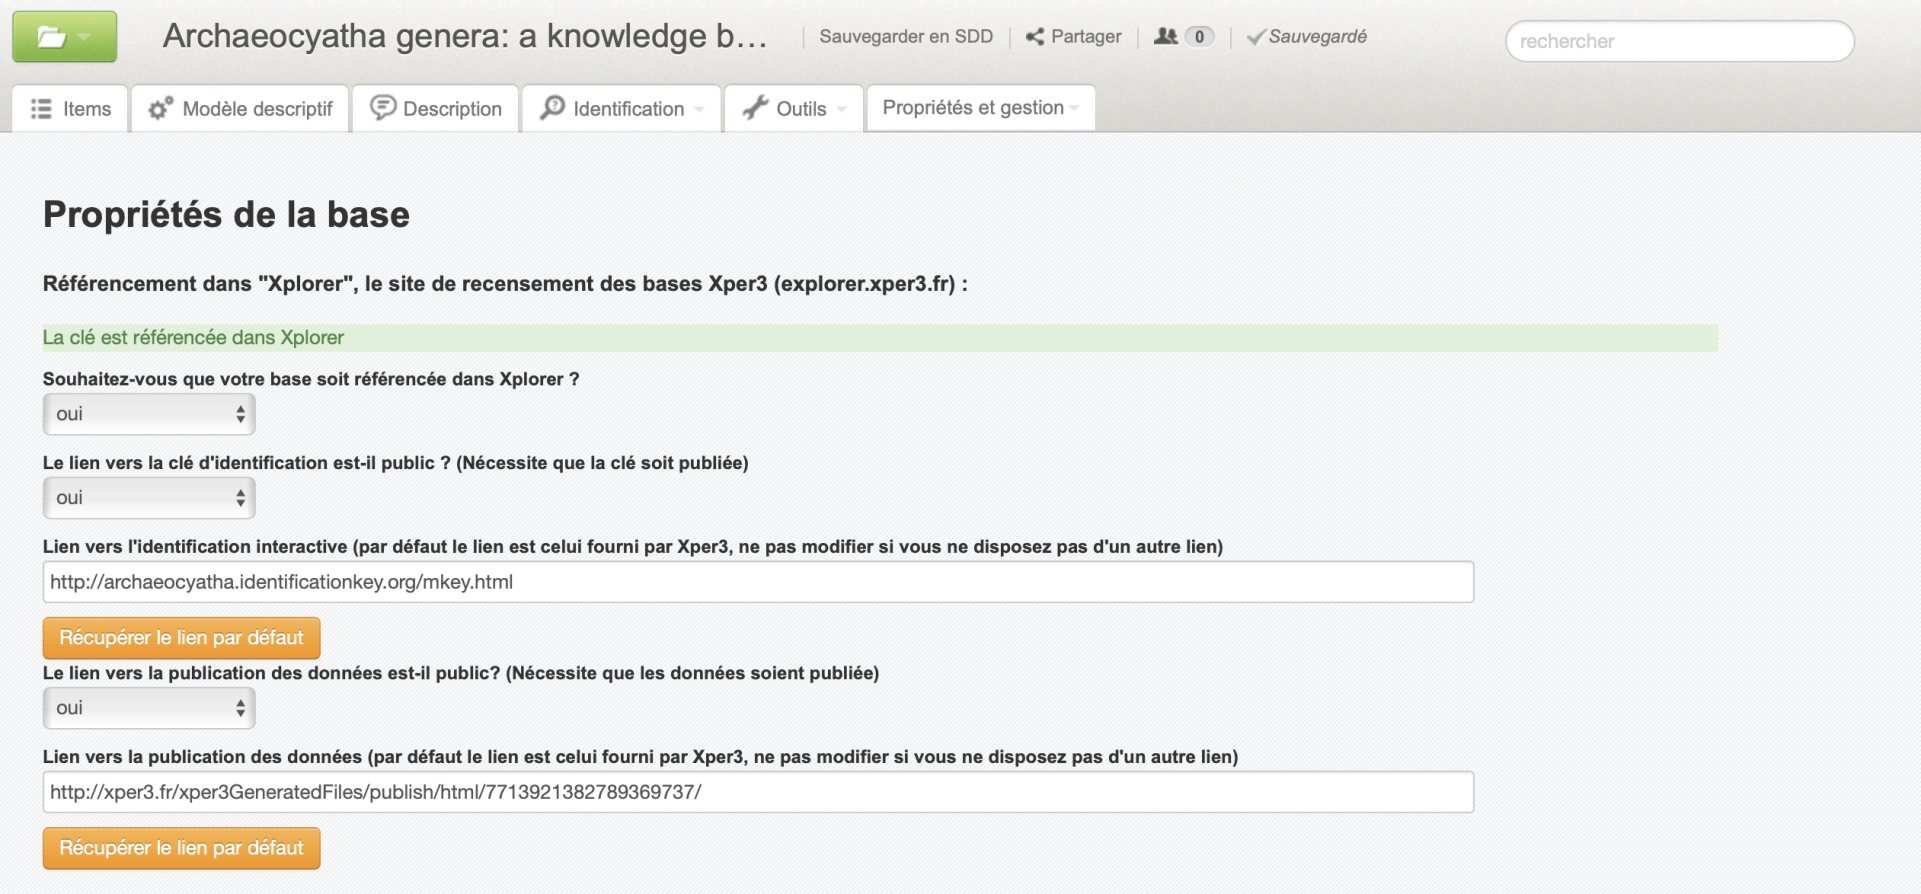Click the data publication URL field
1921x894 pixels.
tap(757, 792)
